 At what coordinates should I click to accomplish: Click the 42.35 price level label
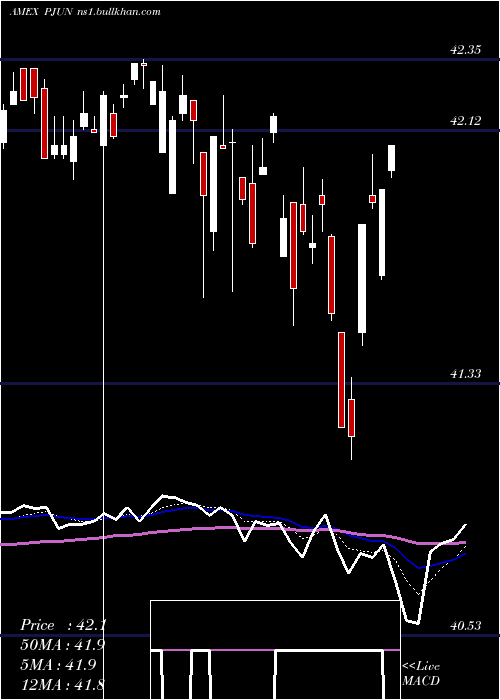pos(465,50)
